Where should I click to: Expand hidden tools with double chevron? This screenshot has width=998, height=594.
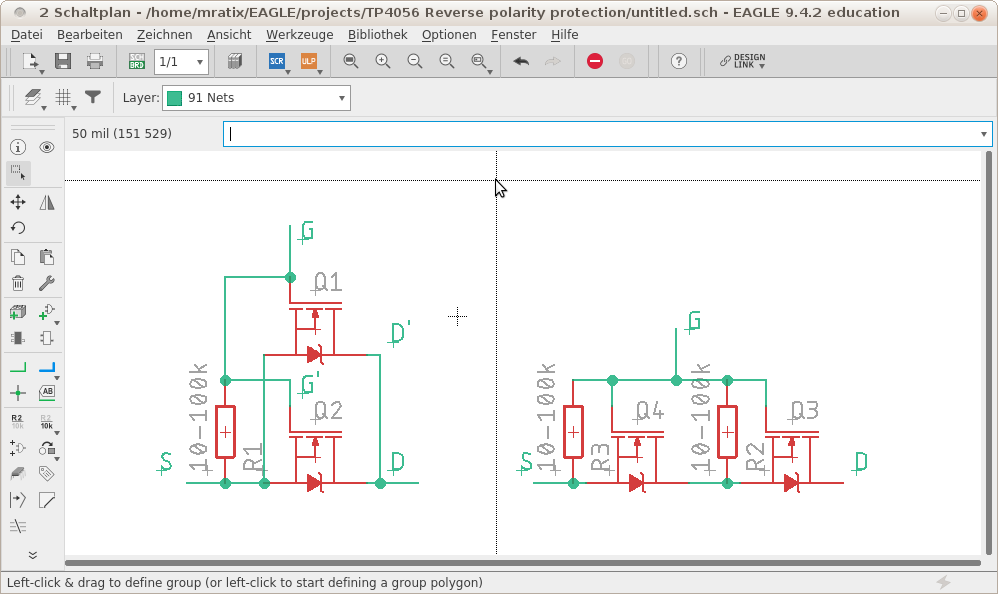[32, 555]
